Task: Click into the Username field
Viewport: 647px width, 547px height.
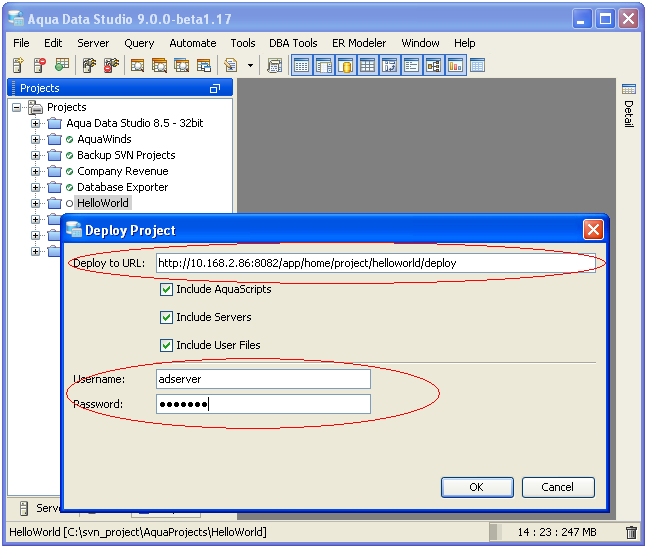Action: point(263,379)
